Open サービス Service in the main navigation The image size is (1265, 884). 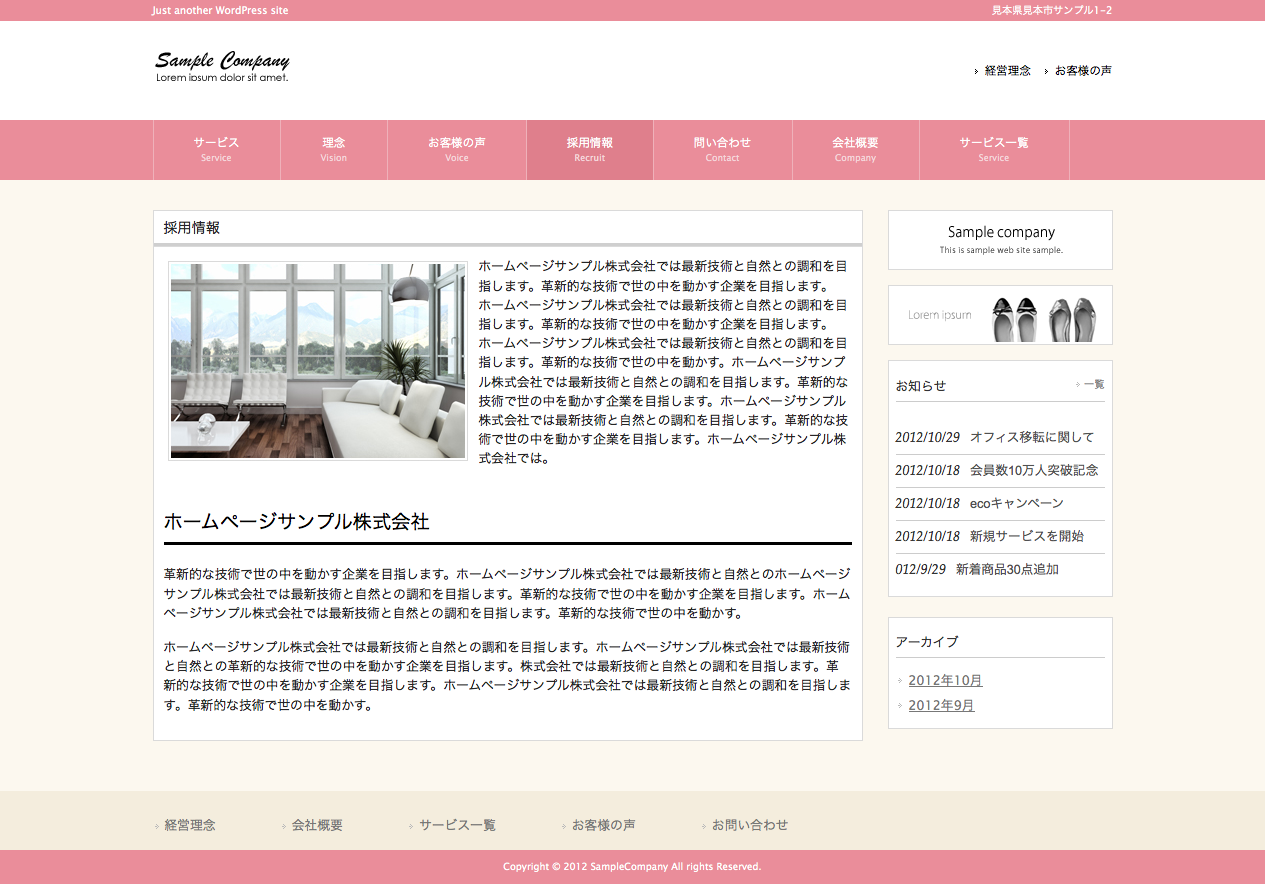[216, 150]
